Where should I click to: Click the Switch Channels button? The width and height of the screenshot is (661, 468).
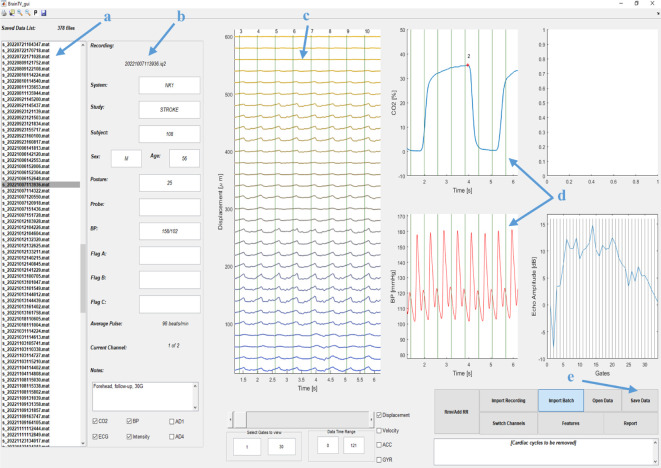coord(508,423)
